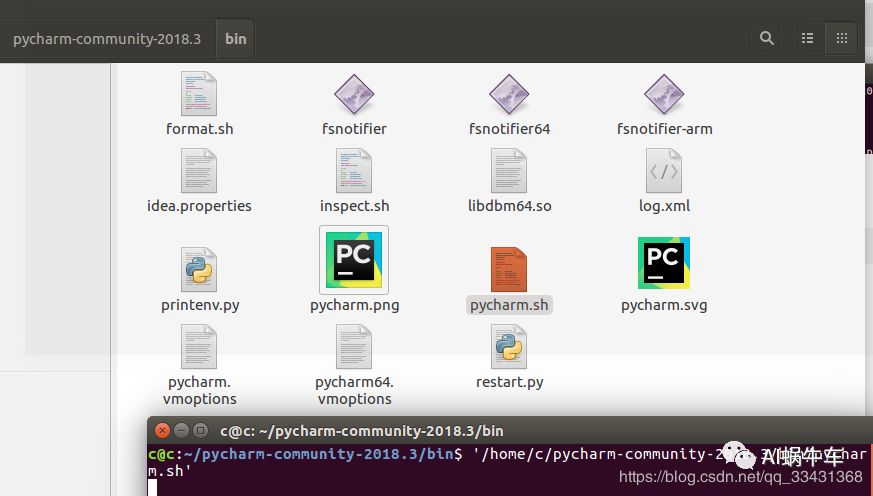The height and width of the screenshot is (496, 873).
Task: Select the pycharm64.vmoptions file icon
Action: click(354, 347)
